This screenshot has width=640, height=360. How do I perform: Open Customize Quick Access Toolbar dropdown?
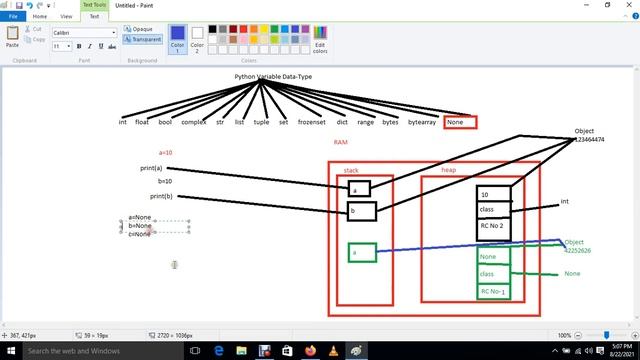(49, 6)
